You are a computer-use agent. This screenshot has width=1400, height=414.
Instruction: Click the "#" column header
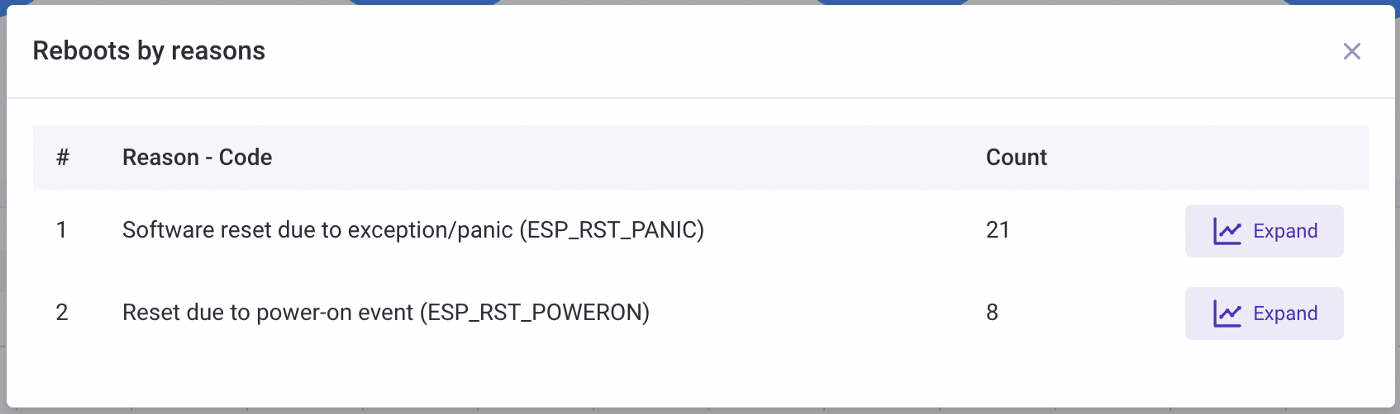click(62, 158)
